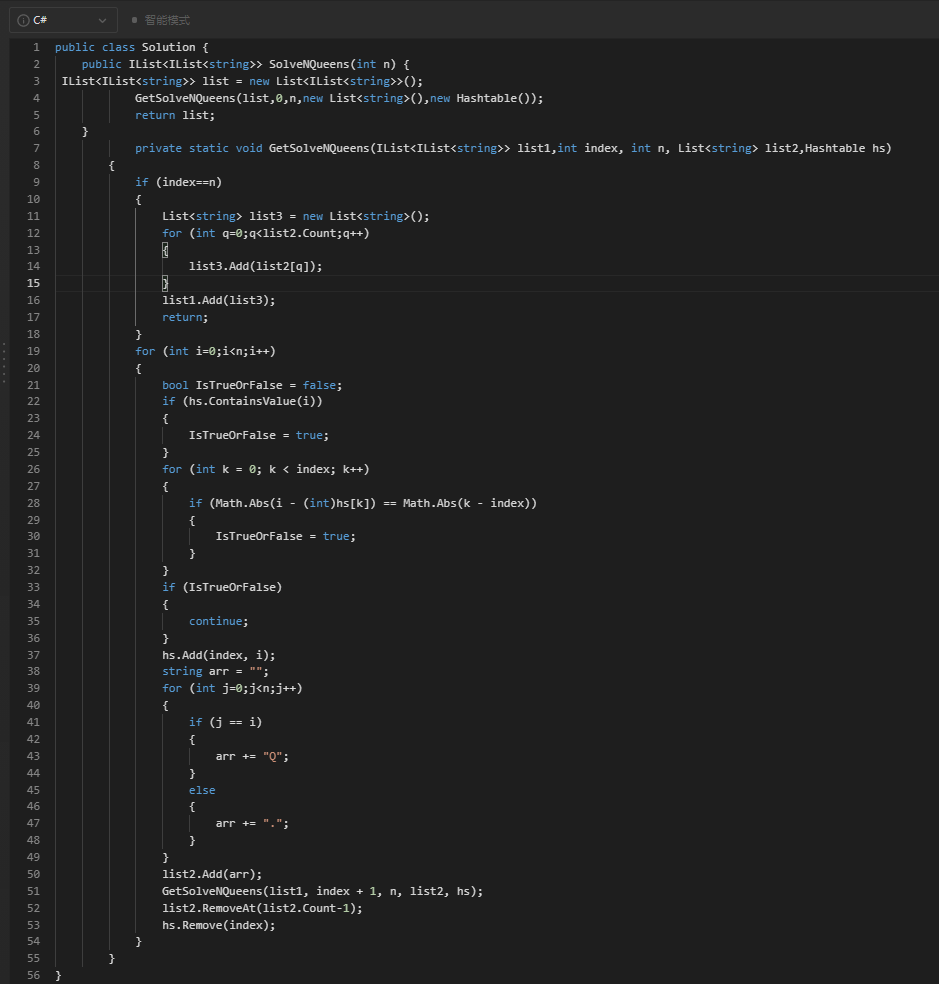Click 'list1.Add(list3);' statement
The image size is (939, 984).
[x=218, y=300]
